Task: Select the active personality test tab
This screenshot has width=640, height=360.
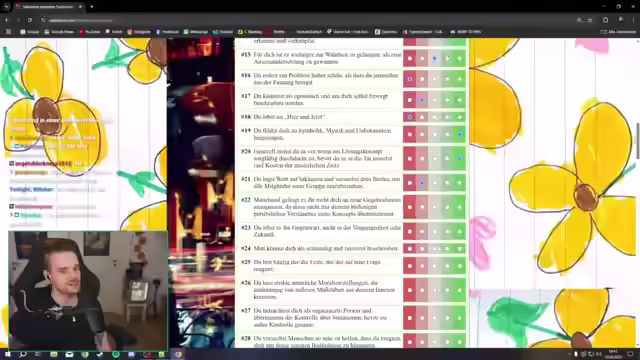Action: (x=48, y=7)
